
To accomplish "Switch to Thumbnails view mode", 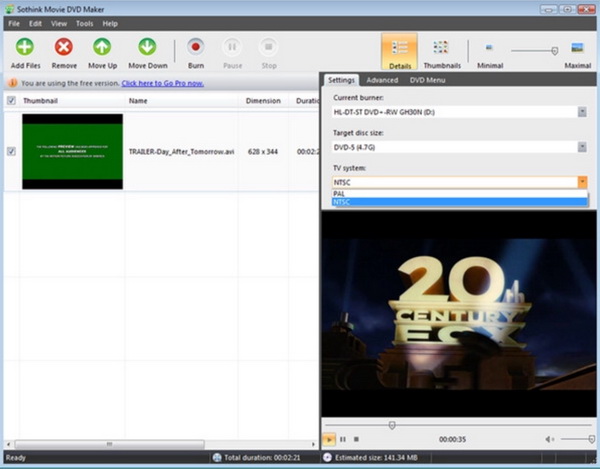I will click(441, 51).
